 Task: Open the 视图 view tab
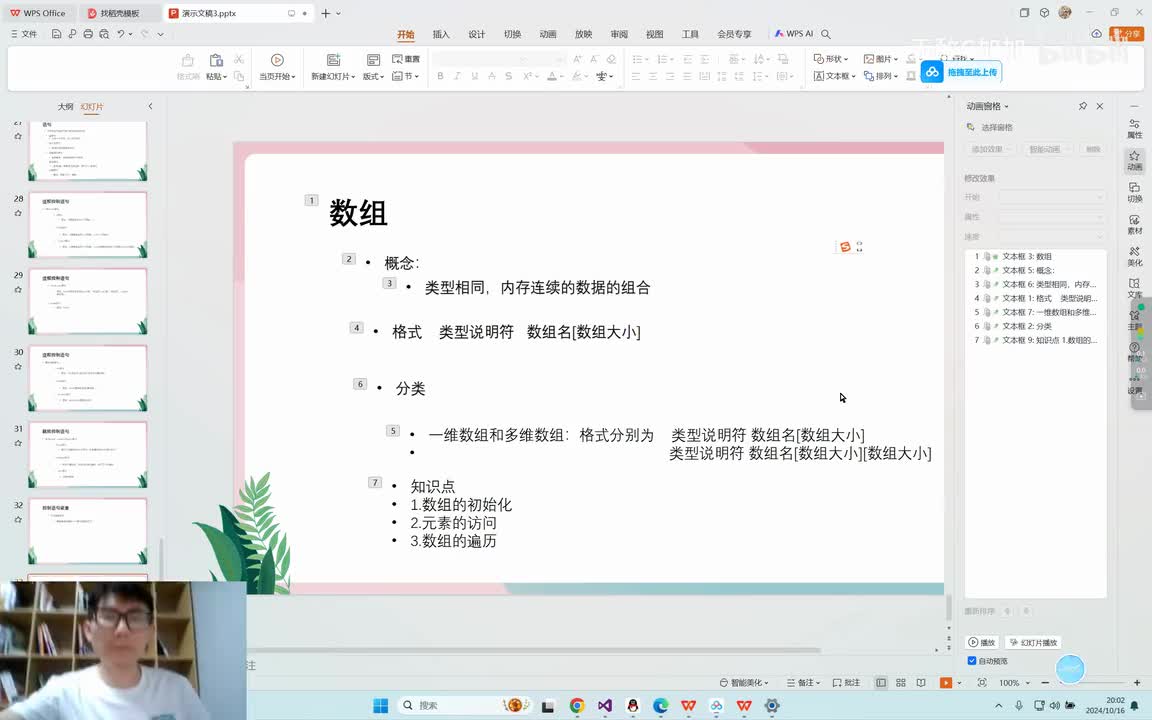(x=655, y=35)
